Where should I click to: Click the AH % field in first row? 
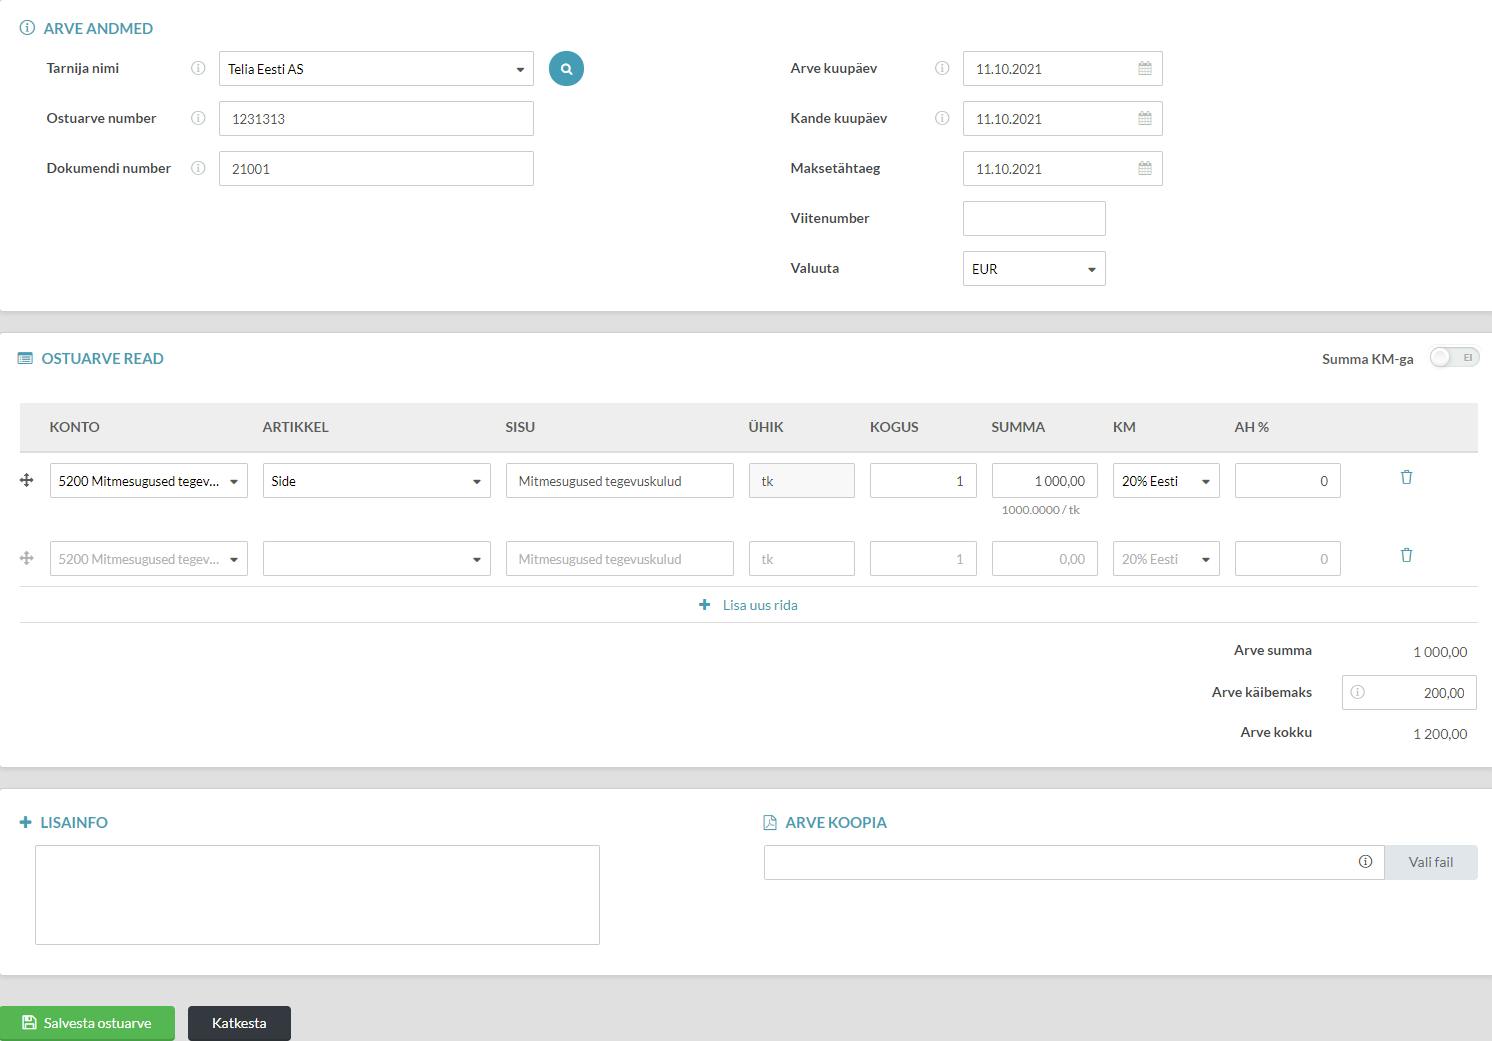pos(1288,481)
